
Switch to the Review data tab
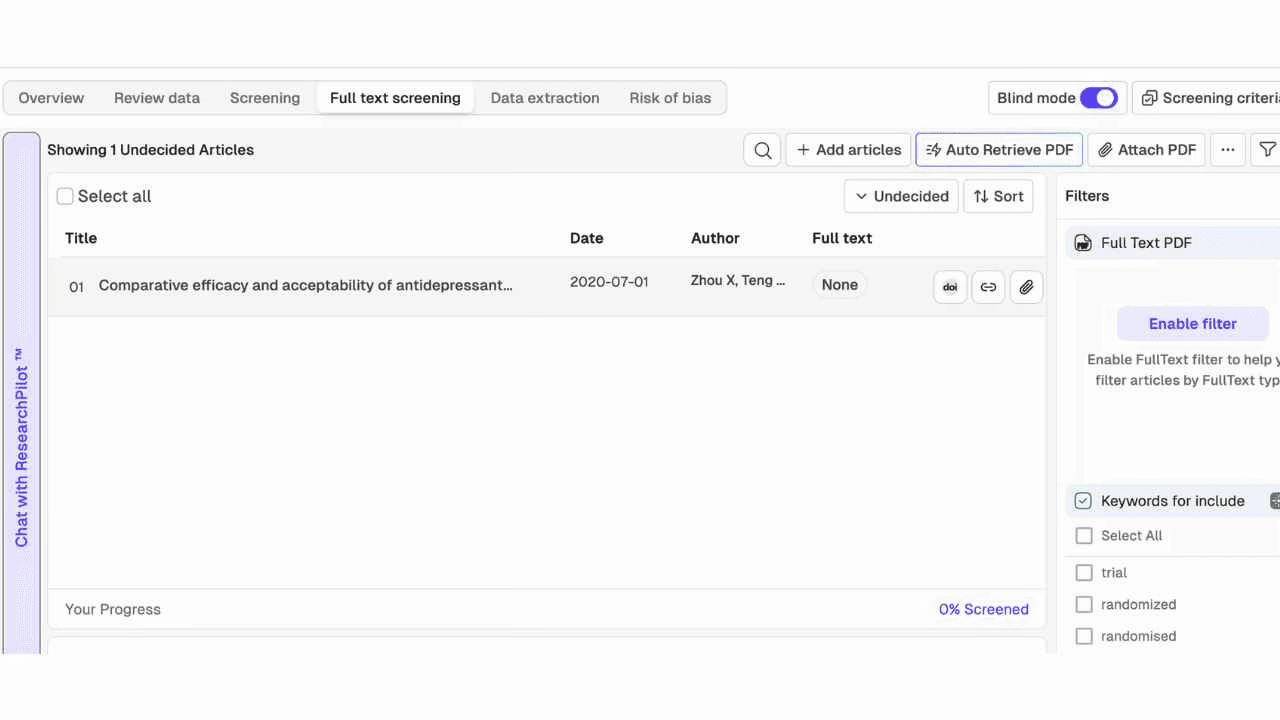pyautogui.click(x=157, y=98)
